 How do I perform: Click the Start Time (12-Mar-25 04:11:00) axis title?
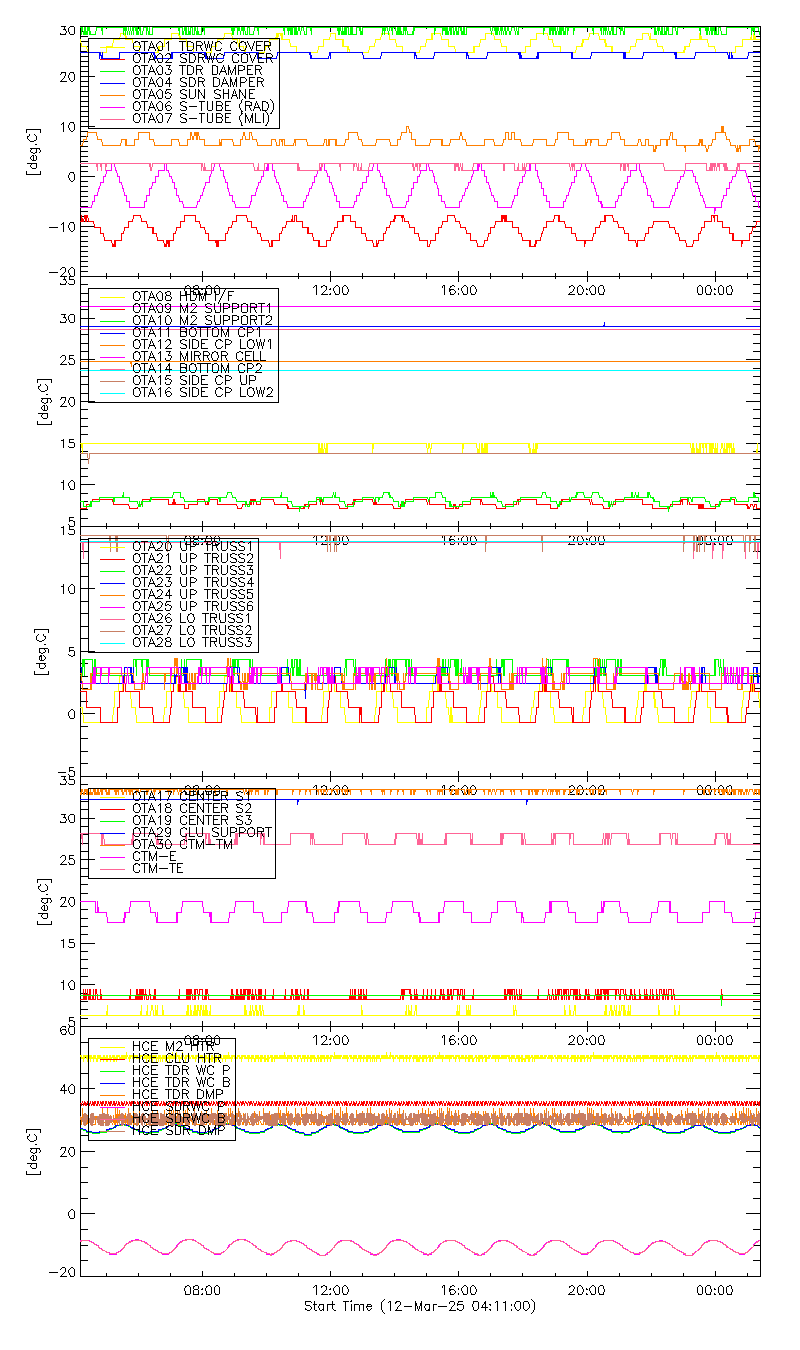[x=420, y=1307]
